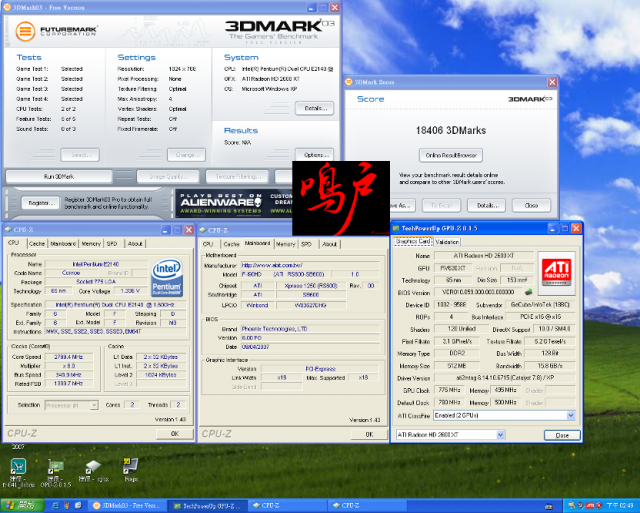Open the Windows Start button
Viewport: 640px width, 513px height.
(x=22, y=506)
